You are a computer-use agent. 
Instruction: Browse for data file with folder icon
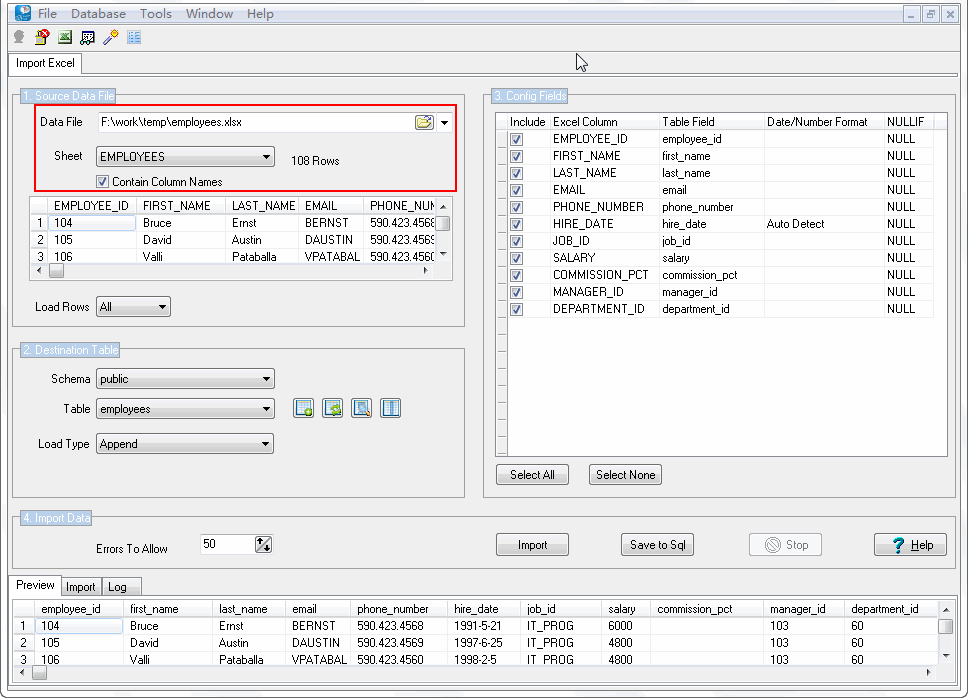click(424, 122)
